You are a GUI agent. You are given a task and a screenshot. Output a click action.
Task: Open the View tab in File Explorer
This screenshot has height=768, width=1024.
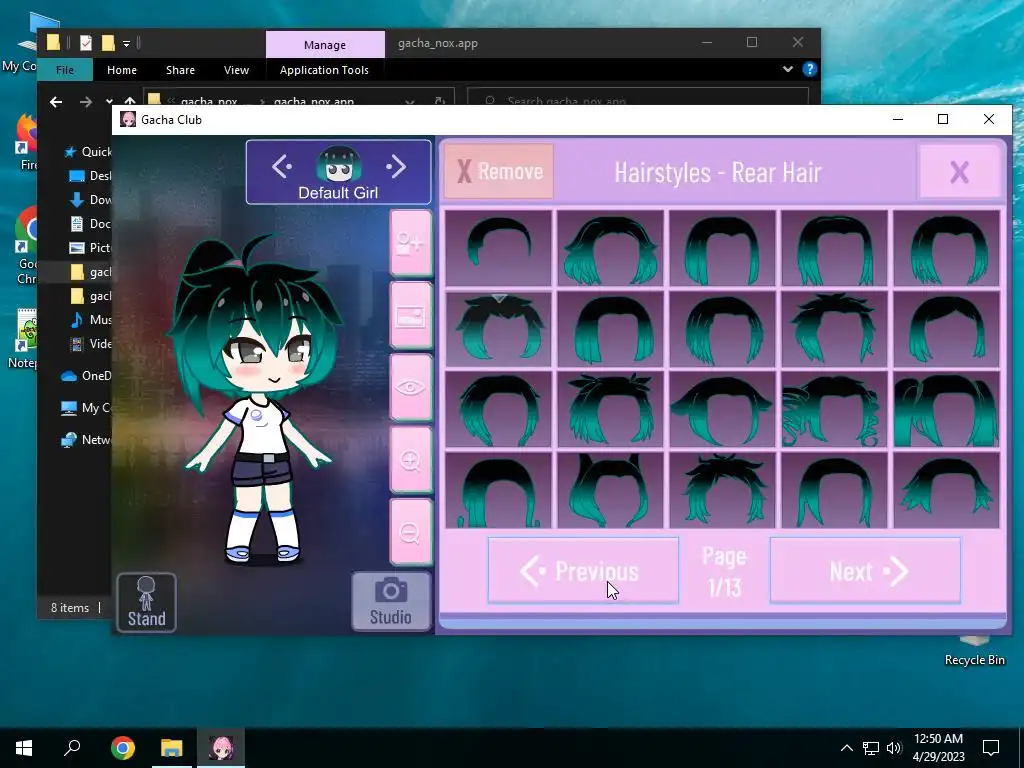pos(236,70)
